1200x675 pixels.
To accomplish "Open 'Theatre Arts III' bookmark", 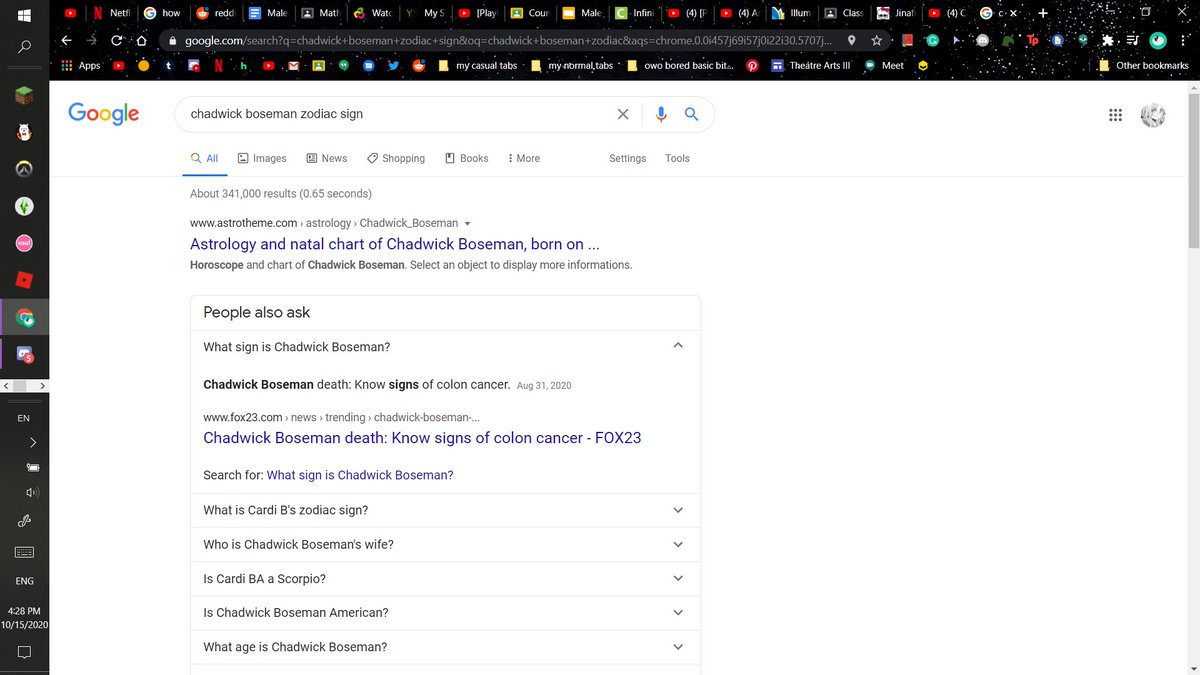I will pos(811,65).
